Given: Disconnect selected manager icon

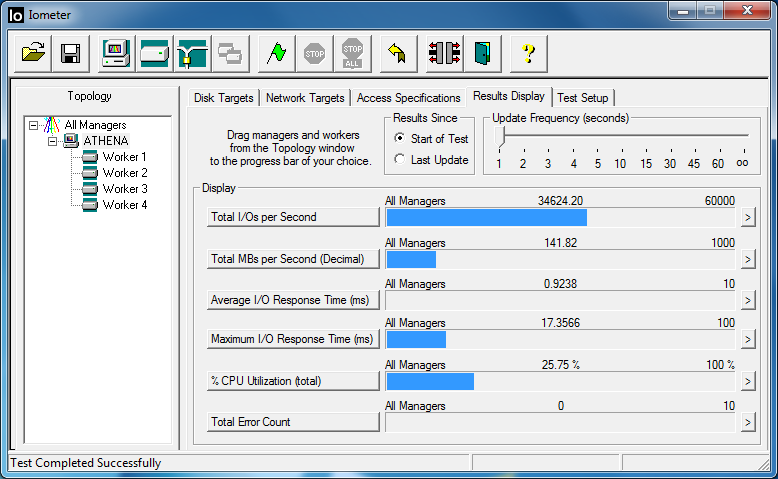Looking at the screenshot, I should [x=445, y=53].
